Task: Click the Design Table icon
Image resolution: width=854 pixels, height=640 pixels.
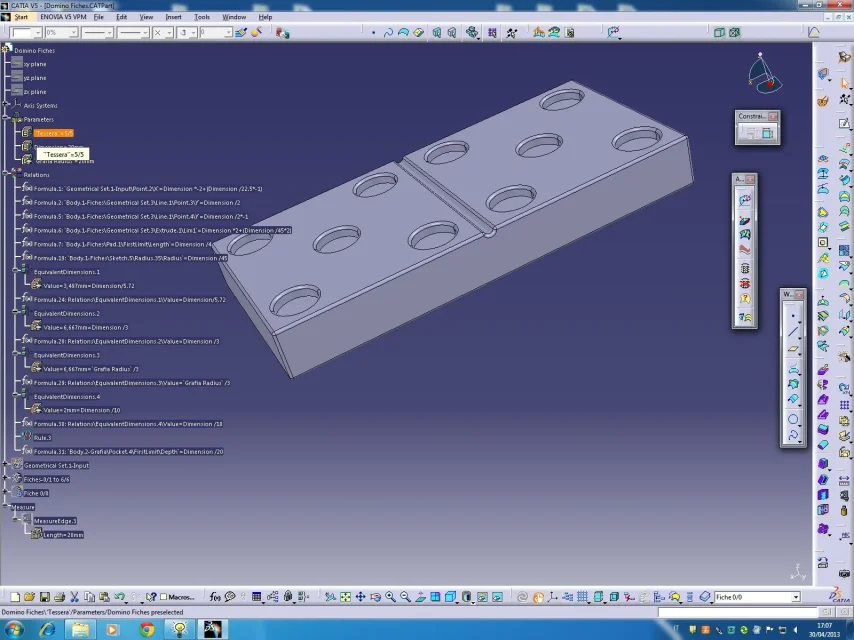Action: [257, 597]
